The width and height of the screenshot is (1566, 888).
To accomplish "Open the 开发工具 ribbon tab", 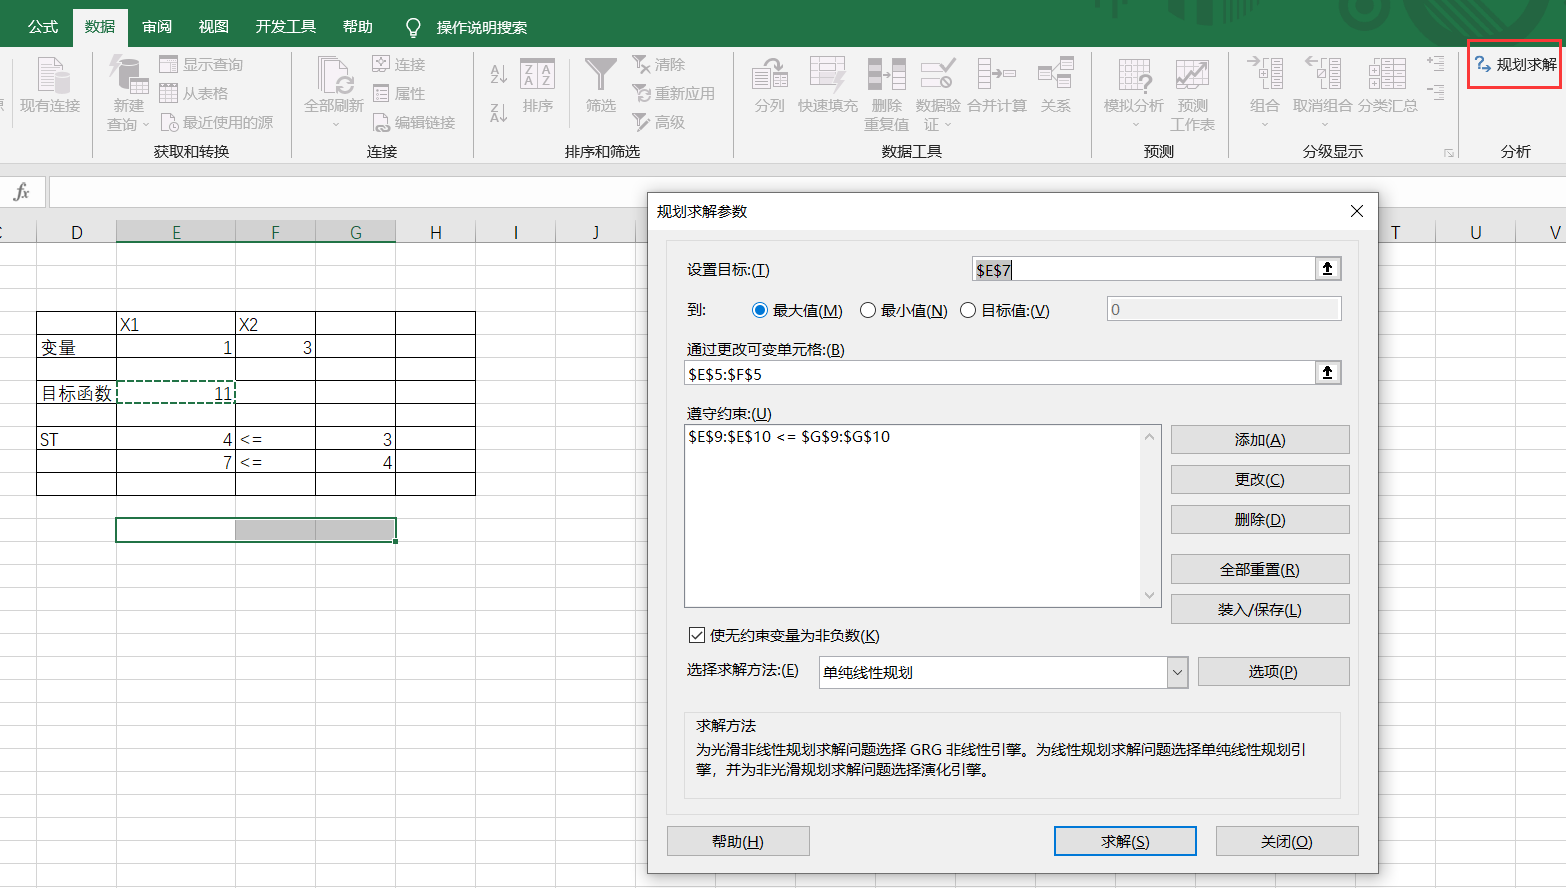I will tap(285, 27).
